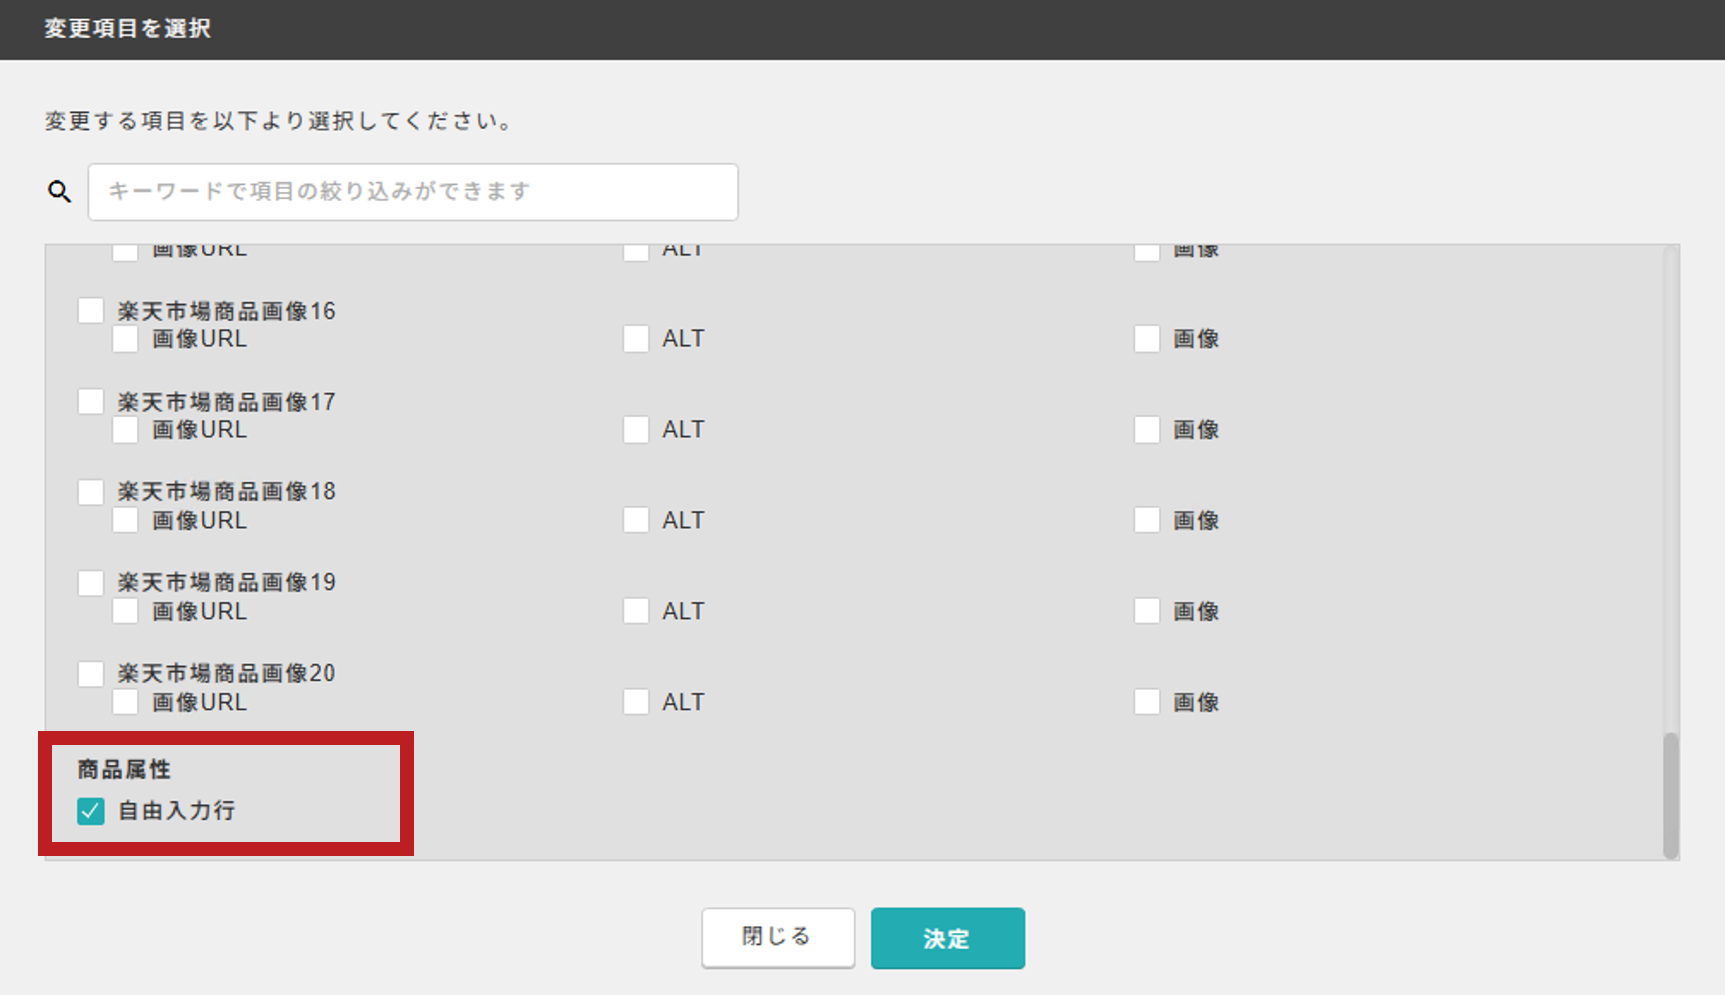1725x995 pixels.
Task: Check 画像URL under 楽天市場商品画像16
Action: pos(125,339)
